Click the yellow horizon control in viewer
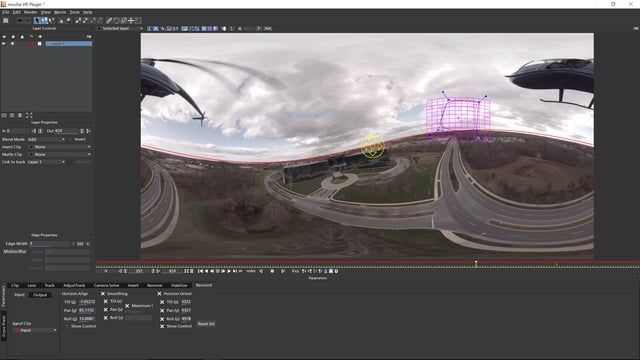This screenshot has height=360, width=640. 372,146
